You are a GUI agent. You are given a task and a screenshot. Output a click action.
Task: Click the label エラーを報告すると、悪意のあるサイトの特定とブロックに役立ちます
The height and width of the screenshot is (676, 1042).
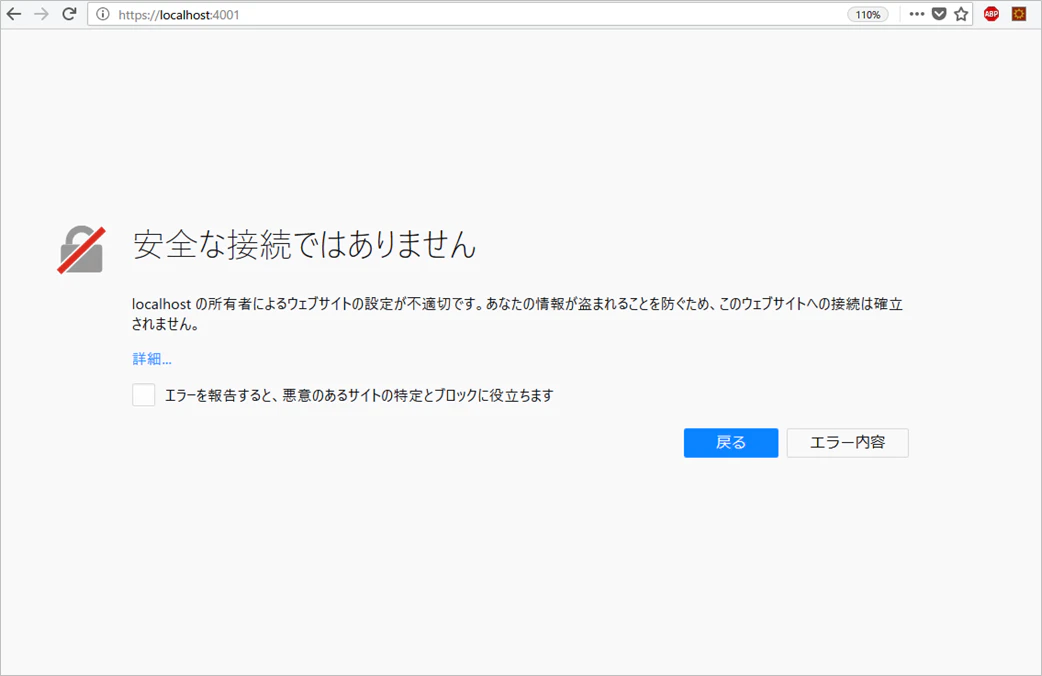point(359,395)
